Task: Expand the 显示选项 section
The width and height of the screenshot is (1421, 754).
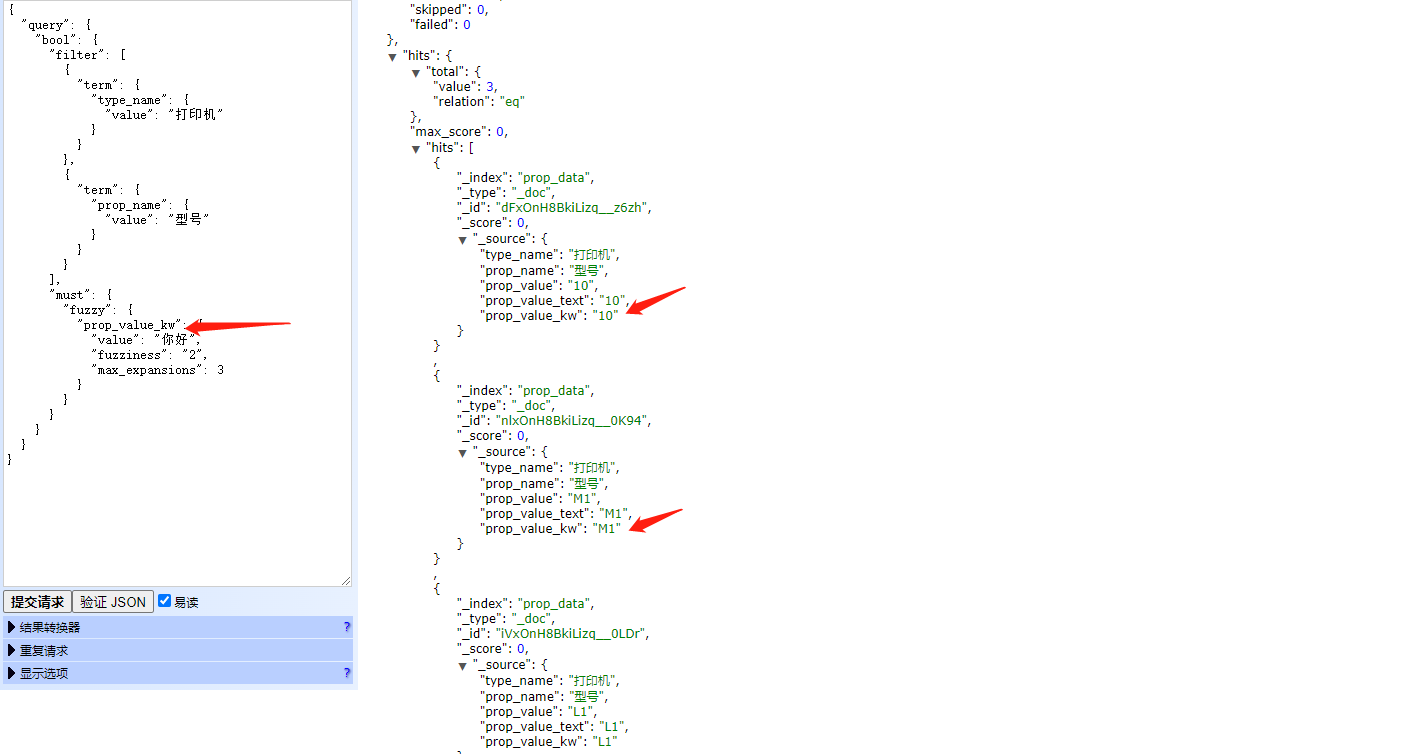Action: point(178,673)
